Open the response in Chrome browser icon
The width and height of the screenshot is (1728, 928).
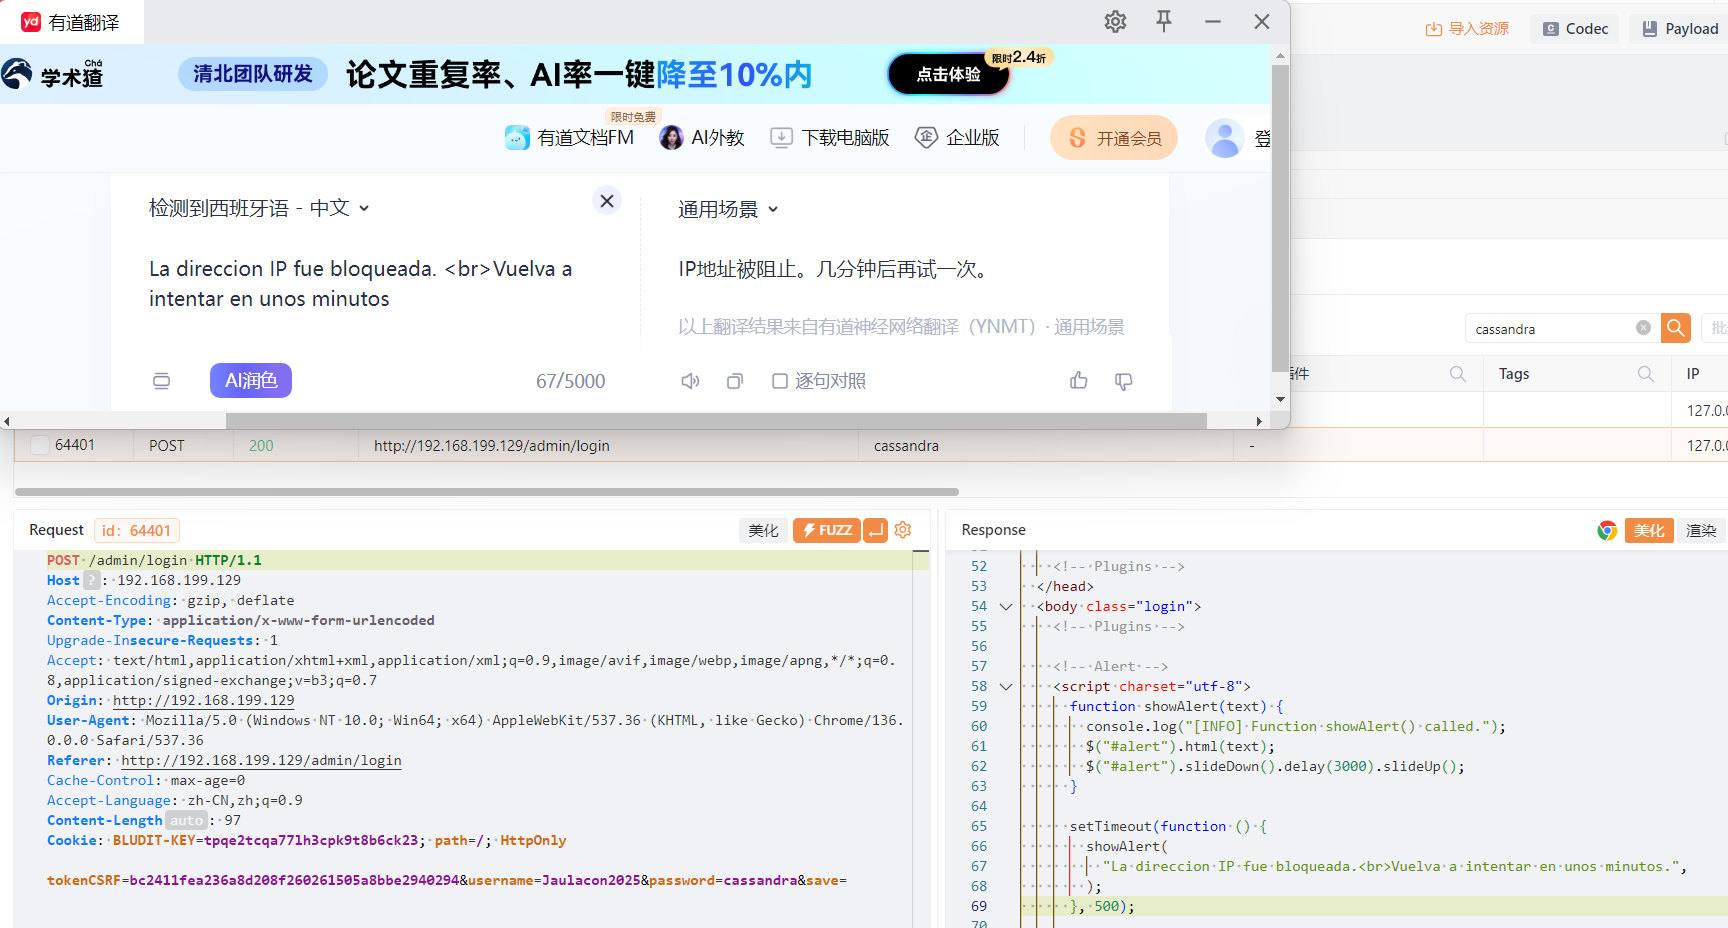click(1607, 531)
